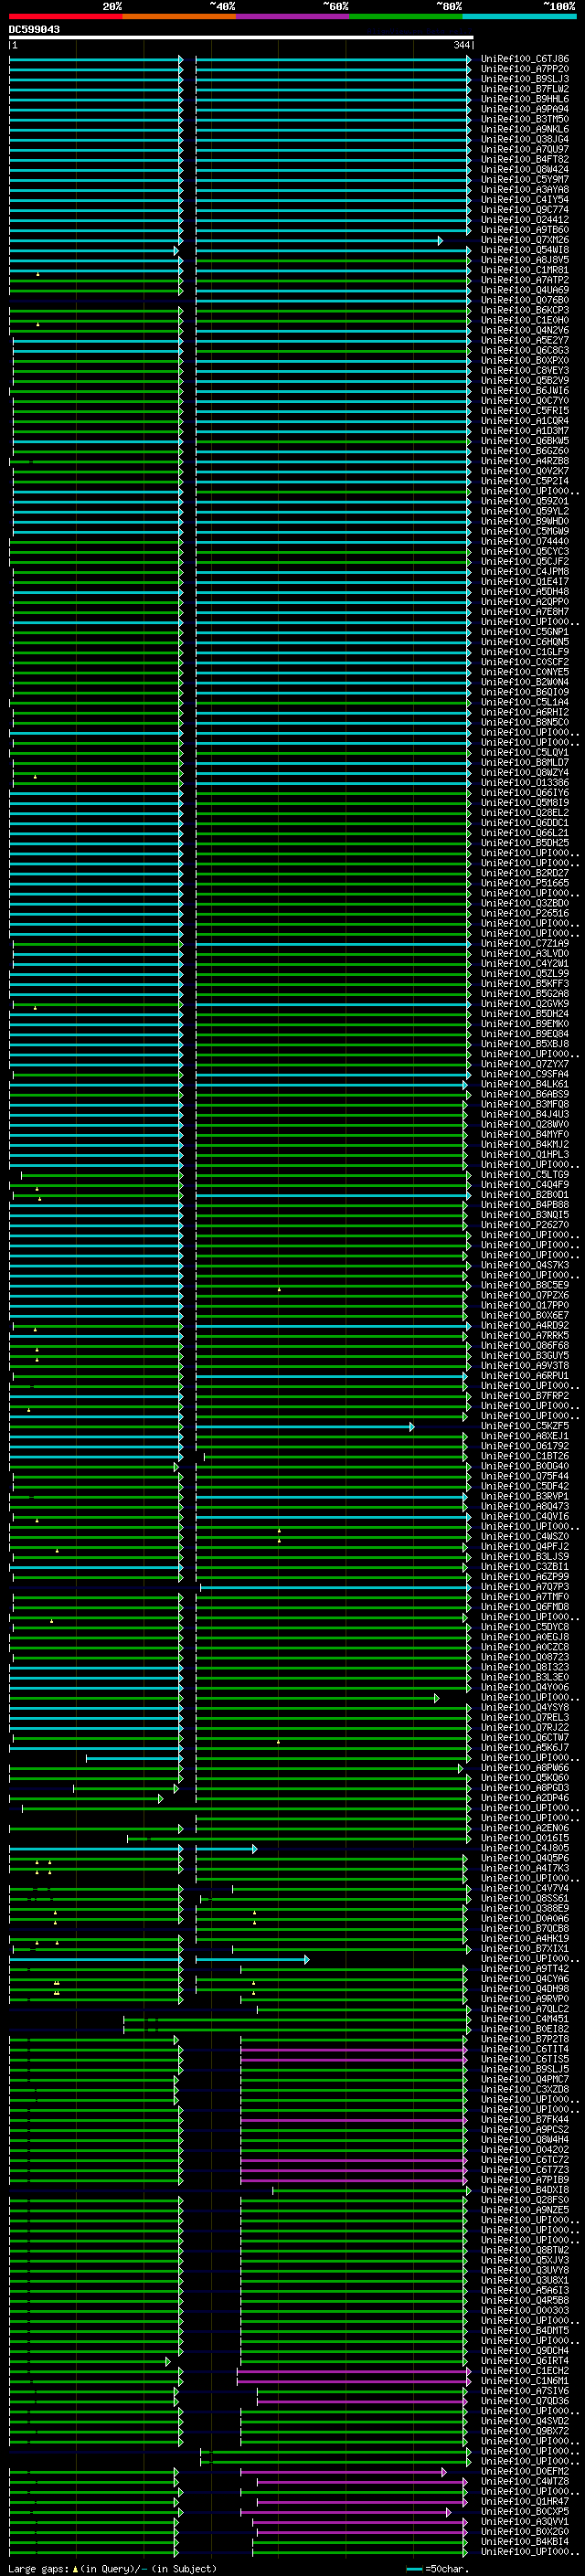Open the UniRef100_P26270 entry
The width and height of the screenshot is (585, 2576).
coord(525,1225)
